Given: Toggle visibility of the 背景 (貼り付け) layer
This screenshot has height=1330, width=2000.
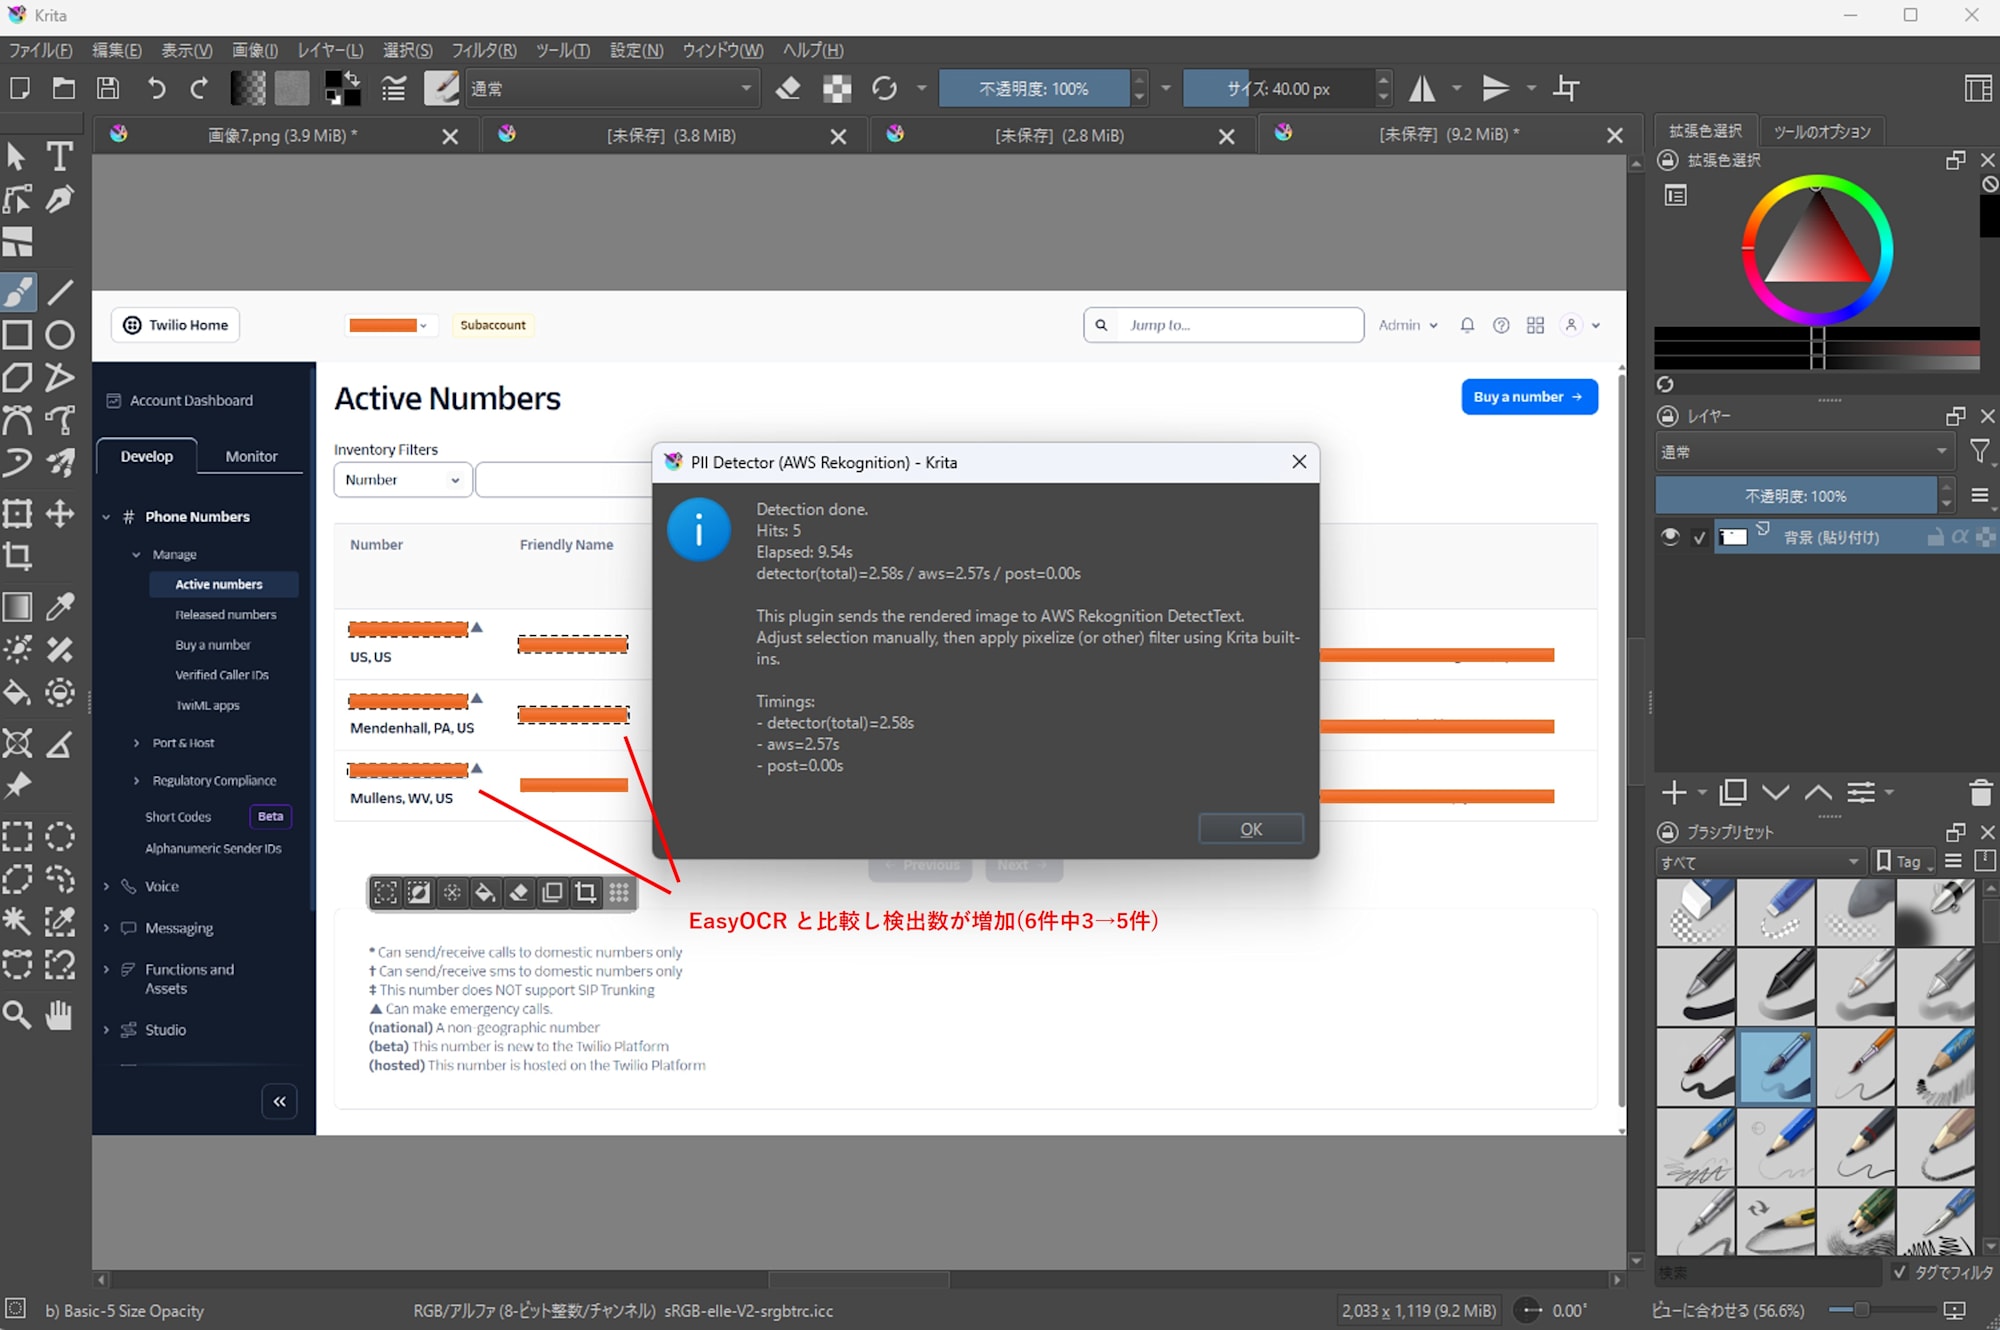Looking at the screenshot, I should click(x=1670, y=537).
